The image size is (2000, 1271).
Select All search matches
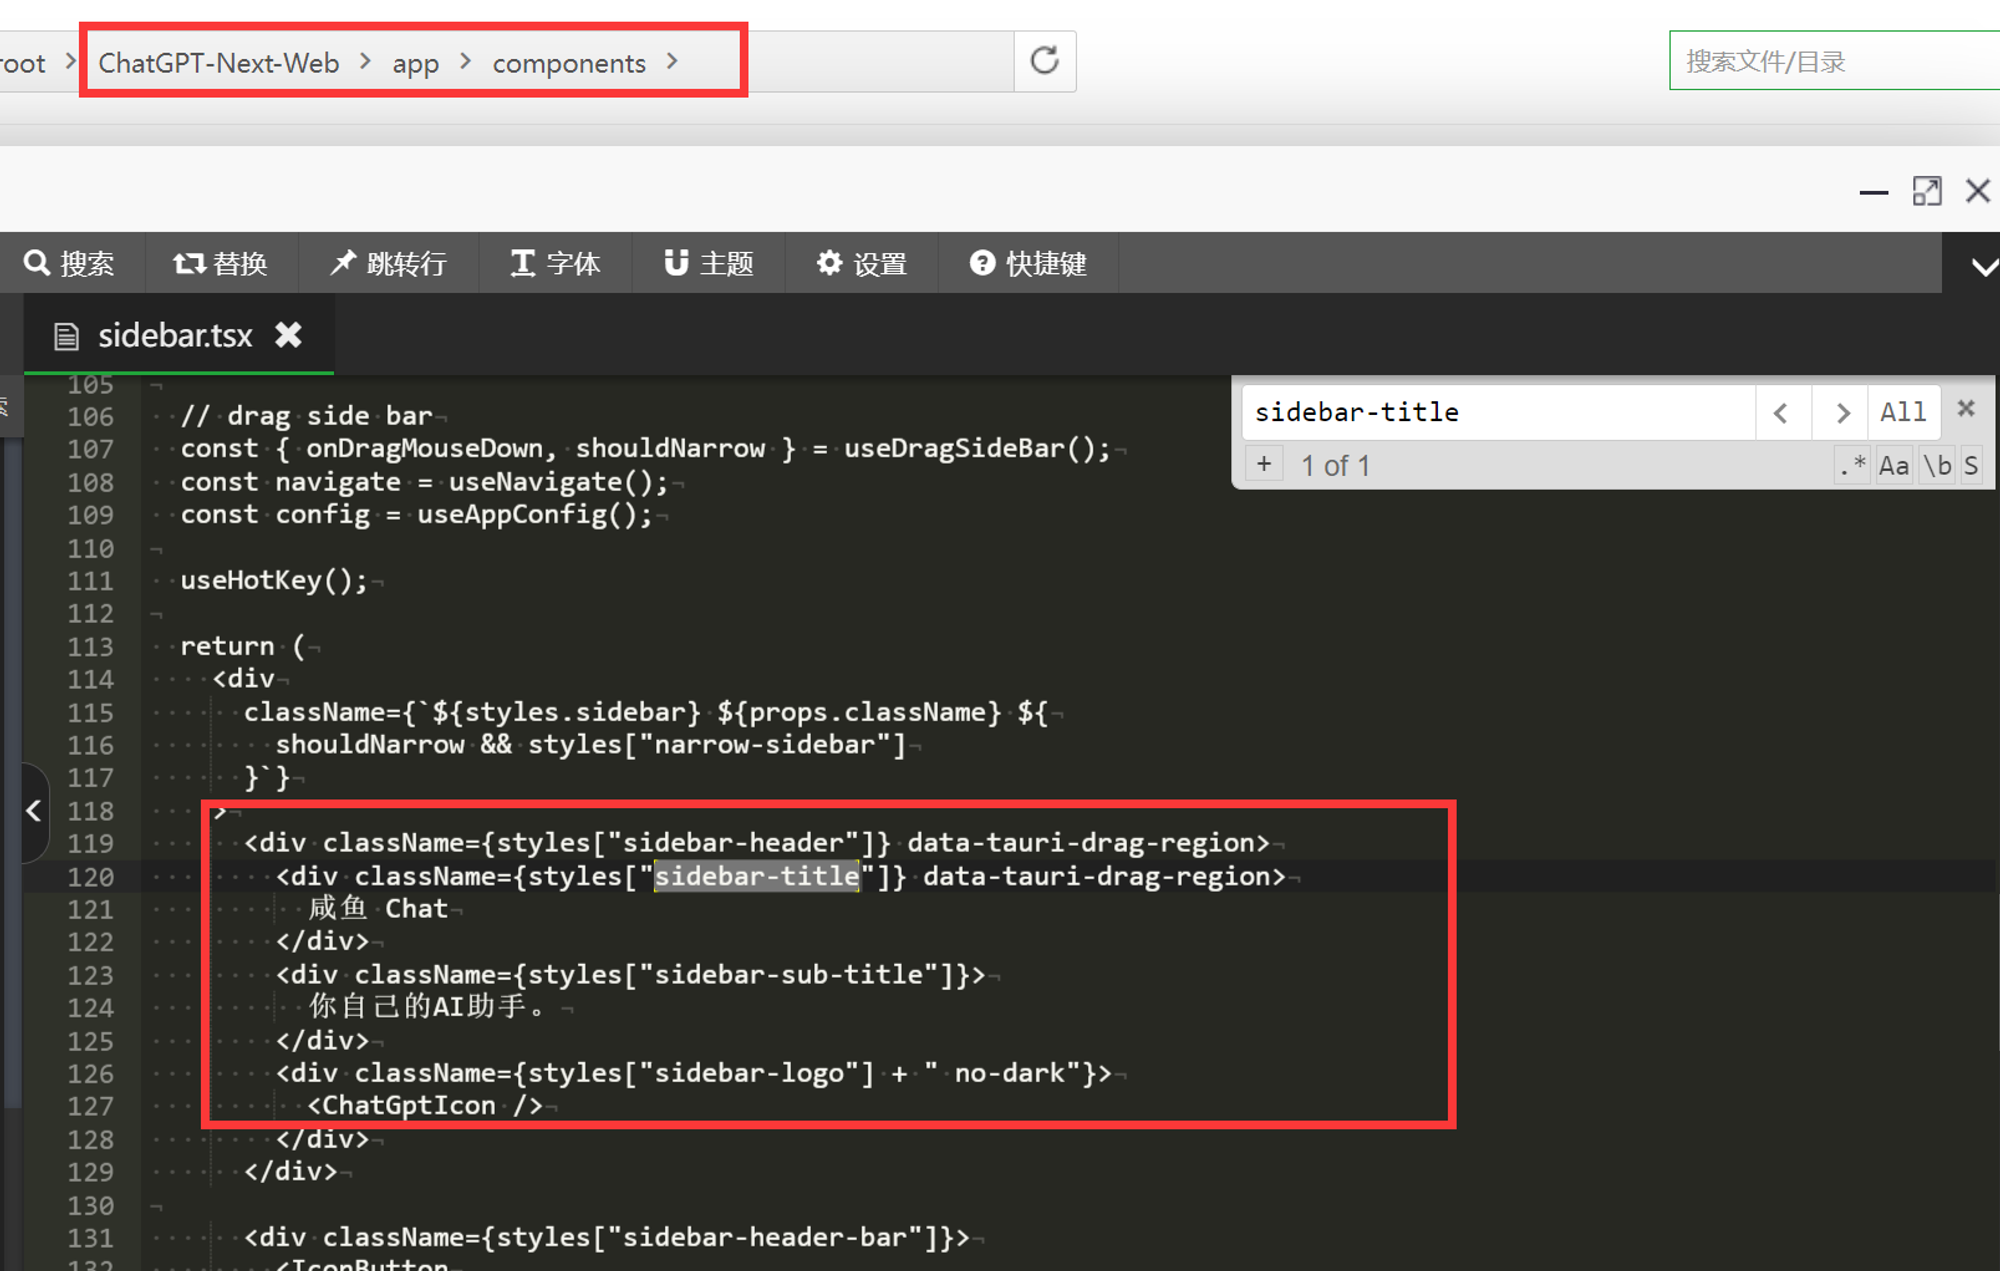1902,412
